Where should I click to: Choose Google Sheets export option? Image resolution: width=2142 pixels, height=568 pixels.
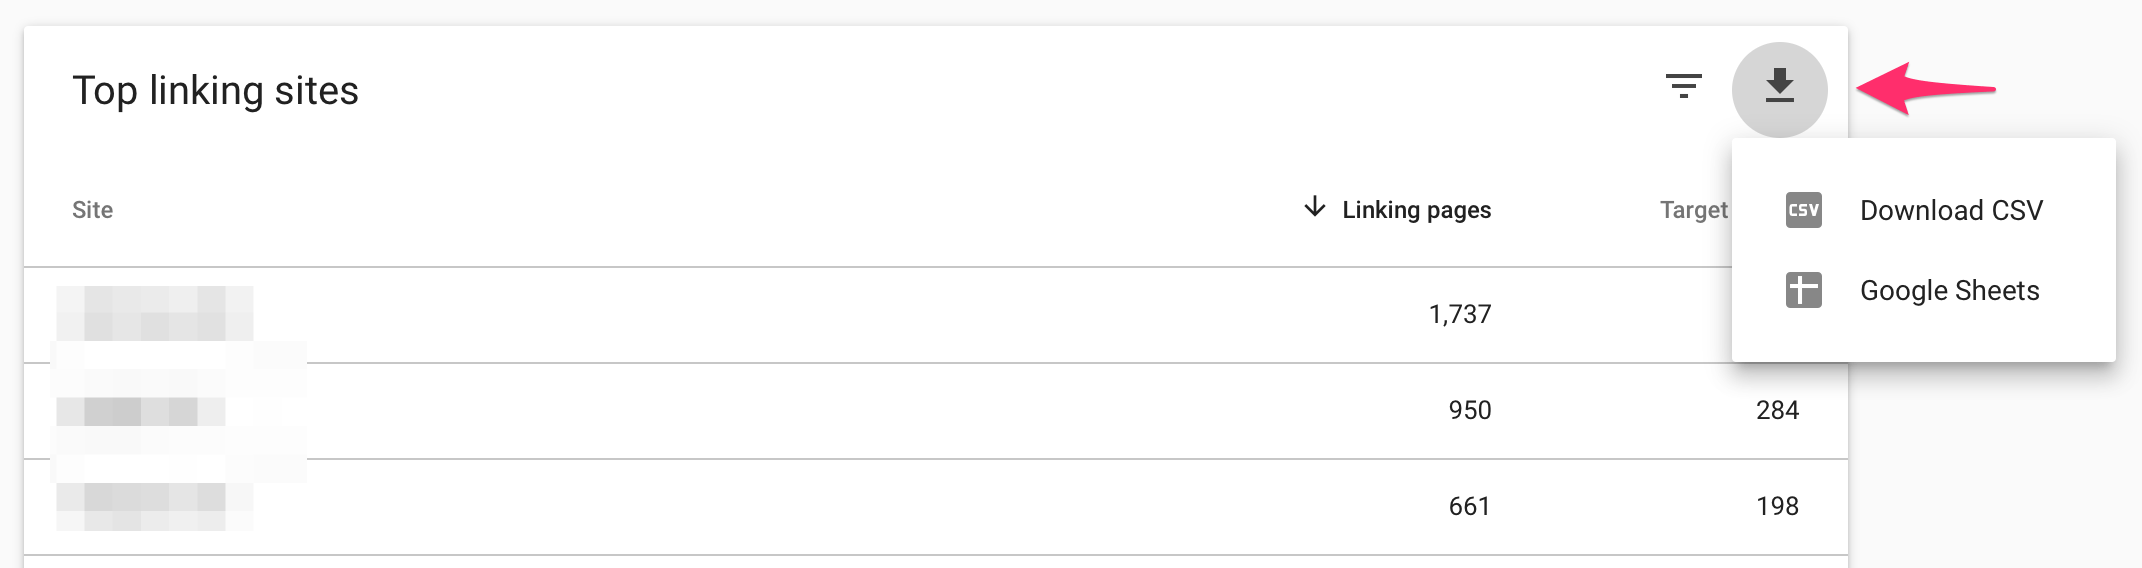click(1948, 290)
